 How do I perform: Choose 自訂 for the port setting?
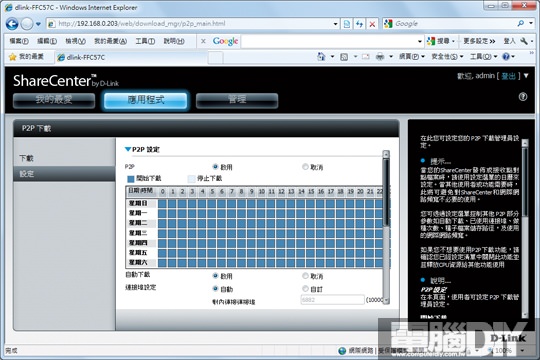click(x=305, y=288)
